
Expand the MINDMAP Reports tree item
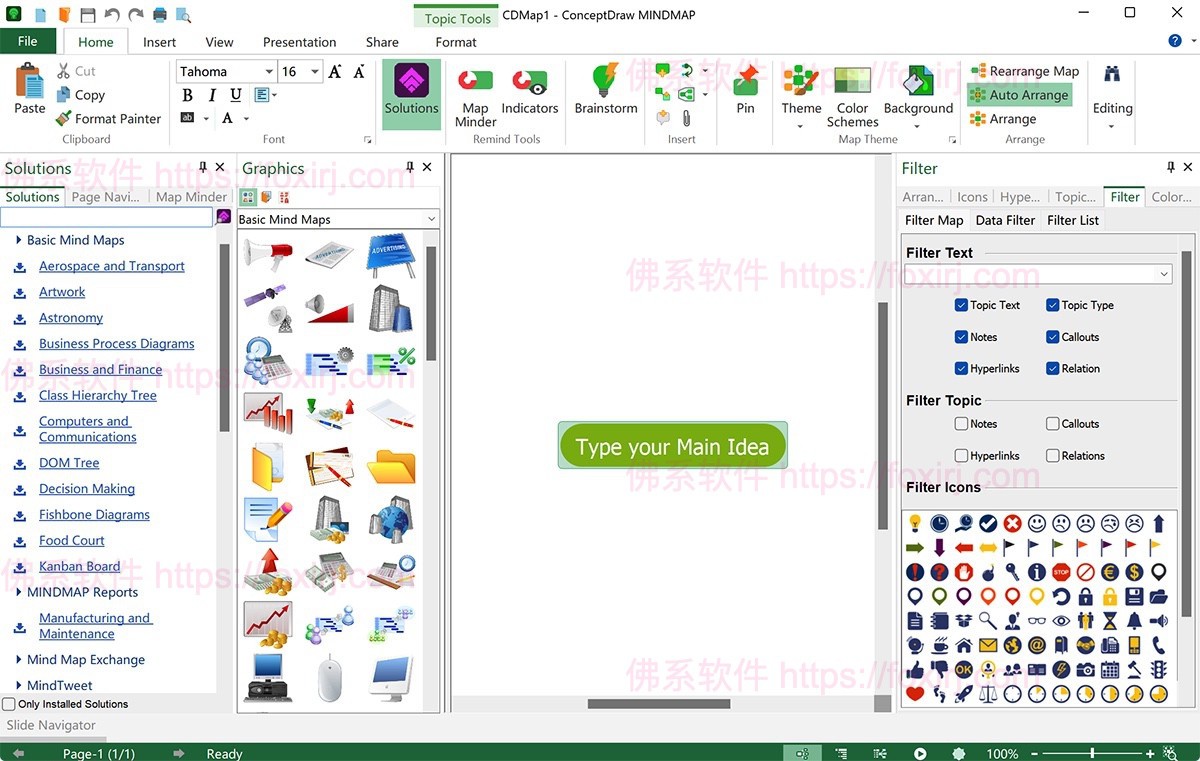tap(19, 592)
